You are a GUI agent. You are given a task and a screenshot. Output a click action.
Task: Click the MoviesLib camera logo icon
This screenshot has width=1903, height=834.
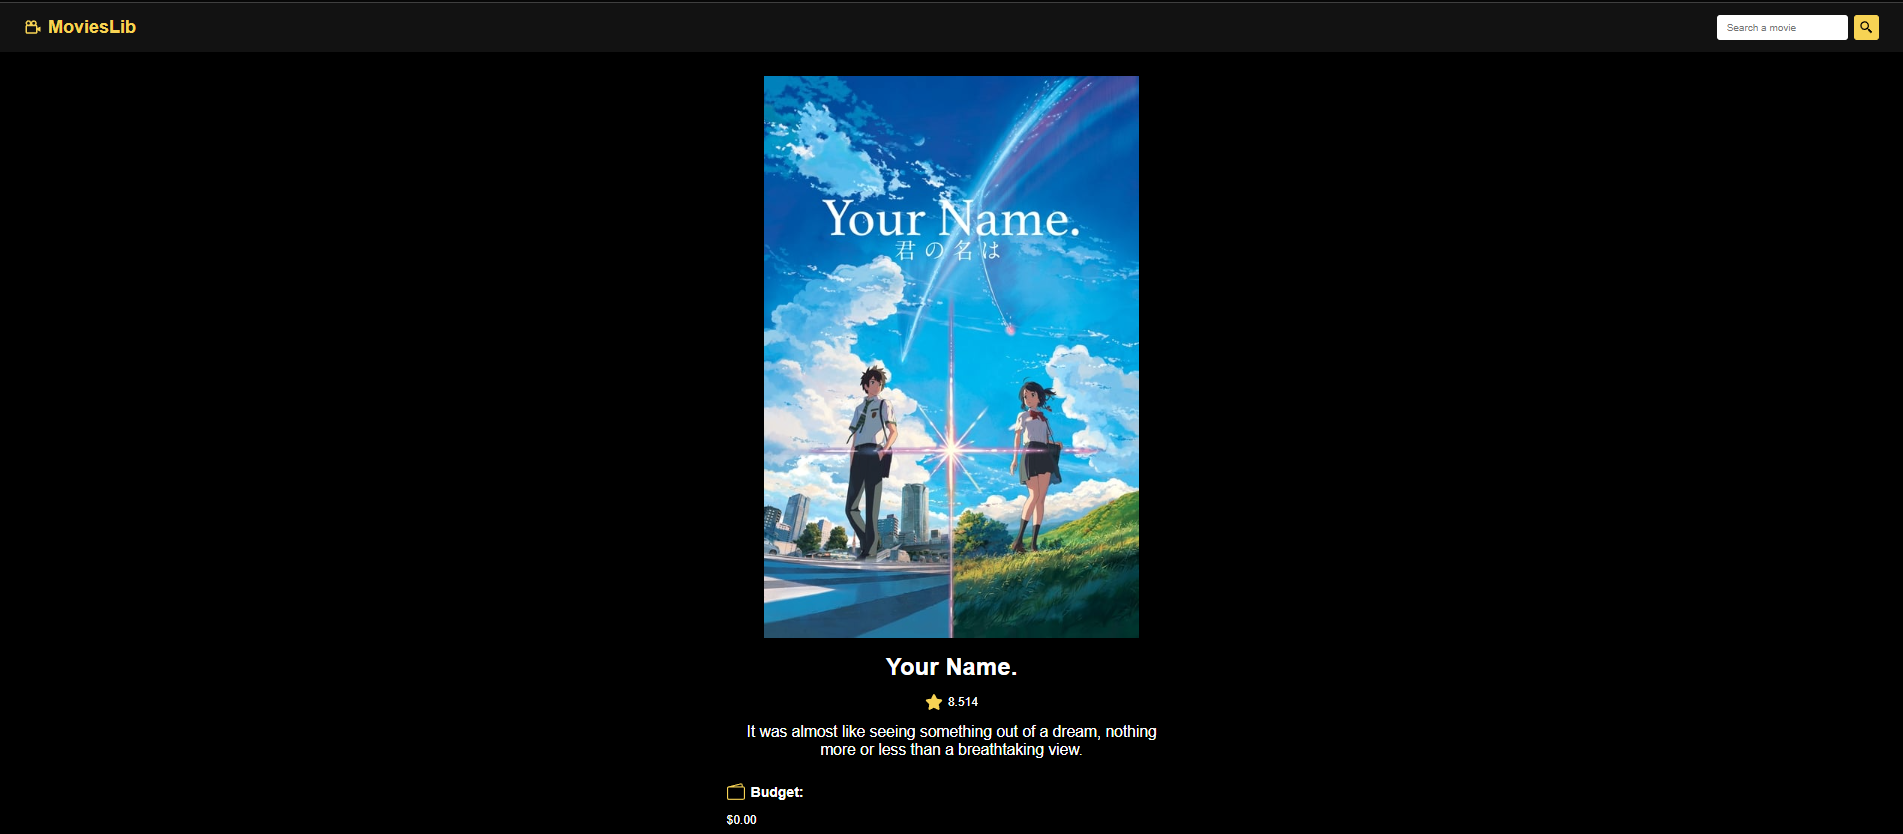33,27
